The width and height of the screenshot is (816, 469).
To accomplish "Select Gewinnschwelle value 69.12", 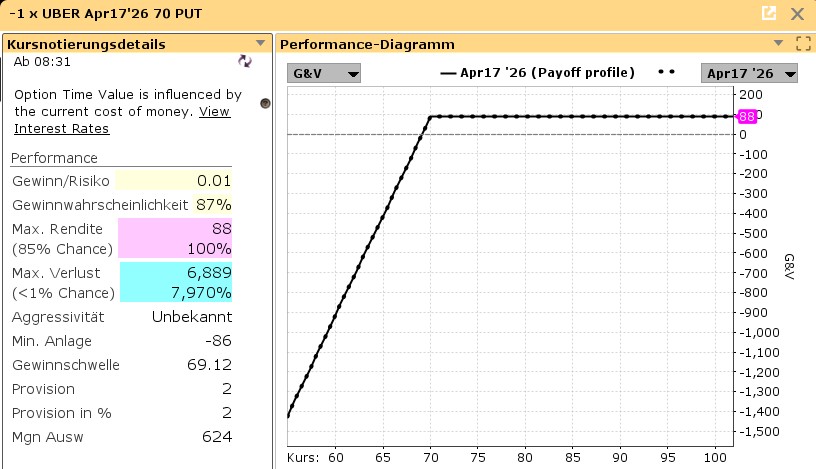I will coord(209,365).
